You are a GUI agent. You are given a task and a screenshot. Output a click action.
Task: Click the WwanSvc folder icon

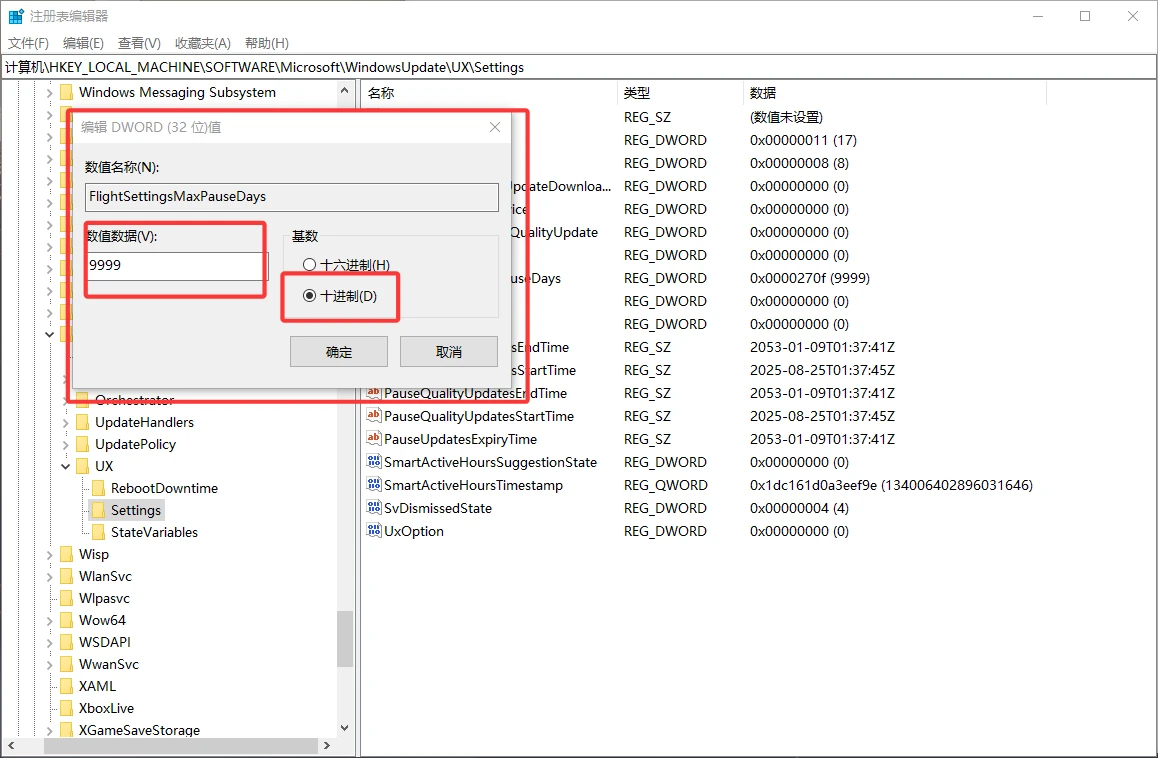point(66,664)
